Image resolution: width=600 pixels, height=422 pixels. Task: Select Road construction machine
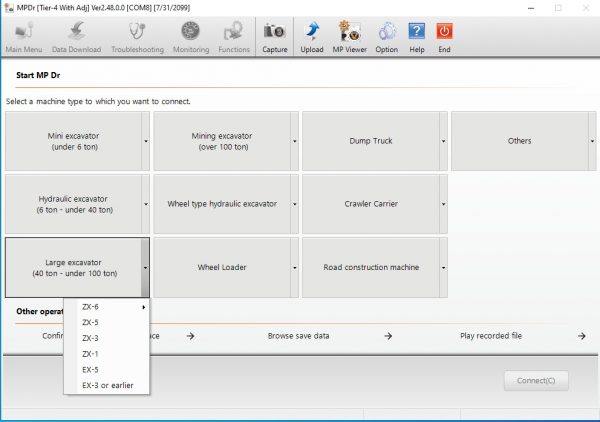(x=371, y=267)
